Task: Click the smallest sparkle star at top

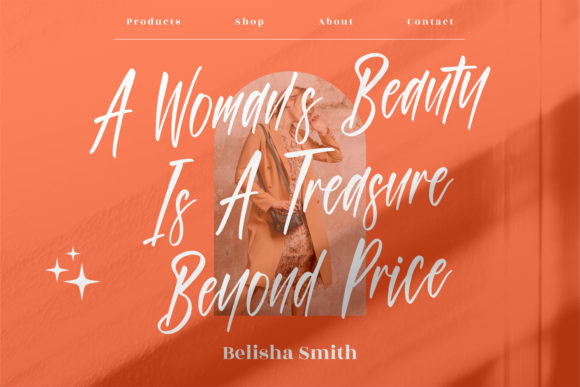Action: [73, 253]
